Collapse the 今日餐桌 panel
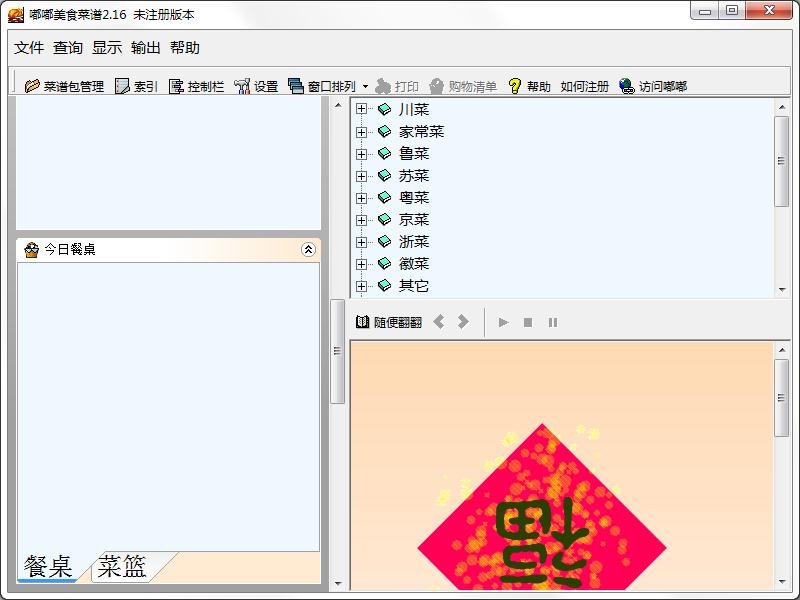The image size is (800, 600). tap(308, 250)
